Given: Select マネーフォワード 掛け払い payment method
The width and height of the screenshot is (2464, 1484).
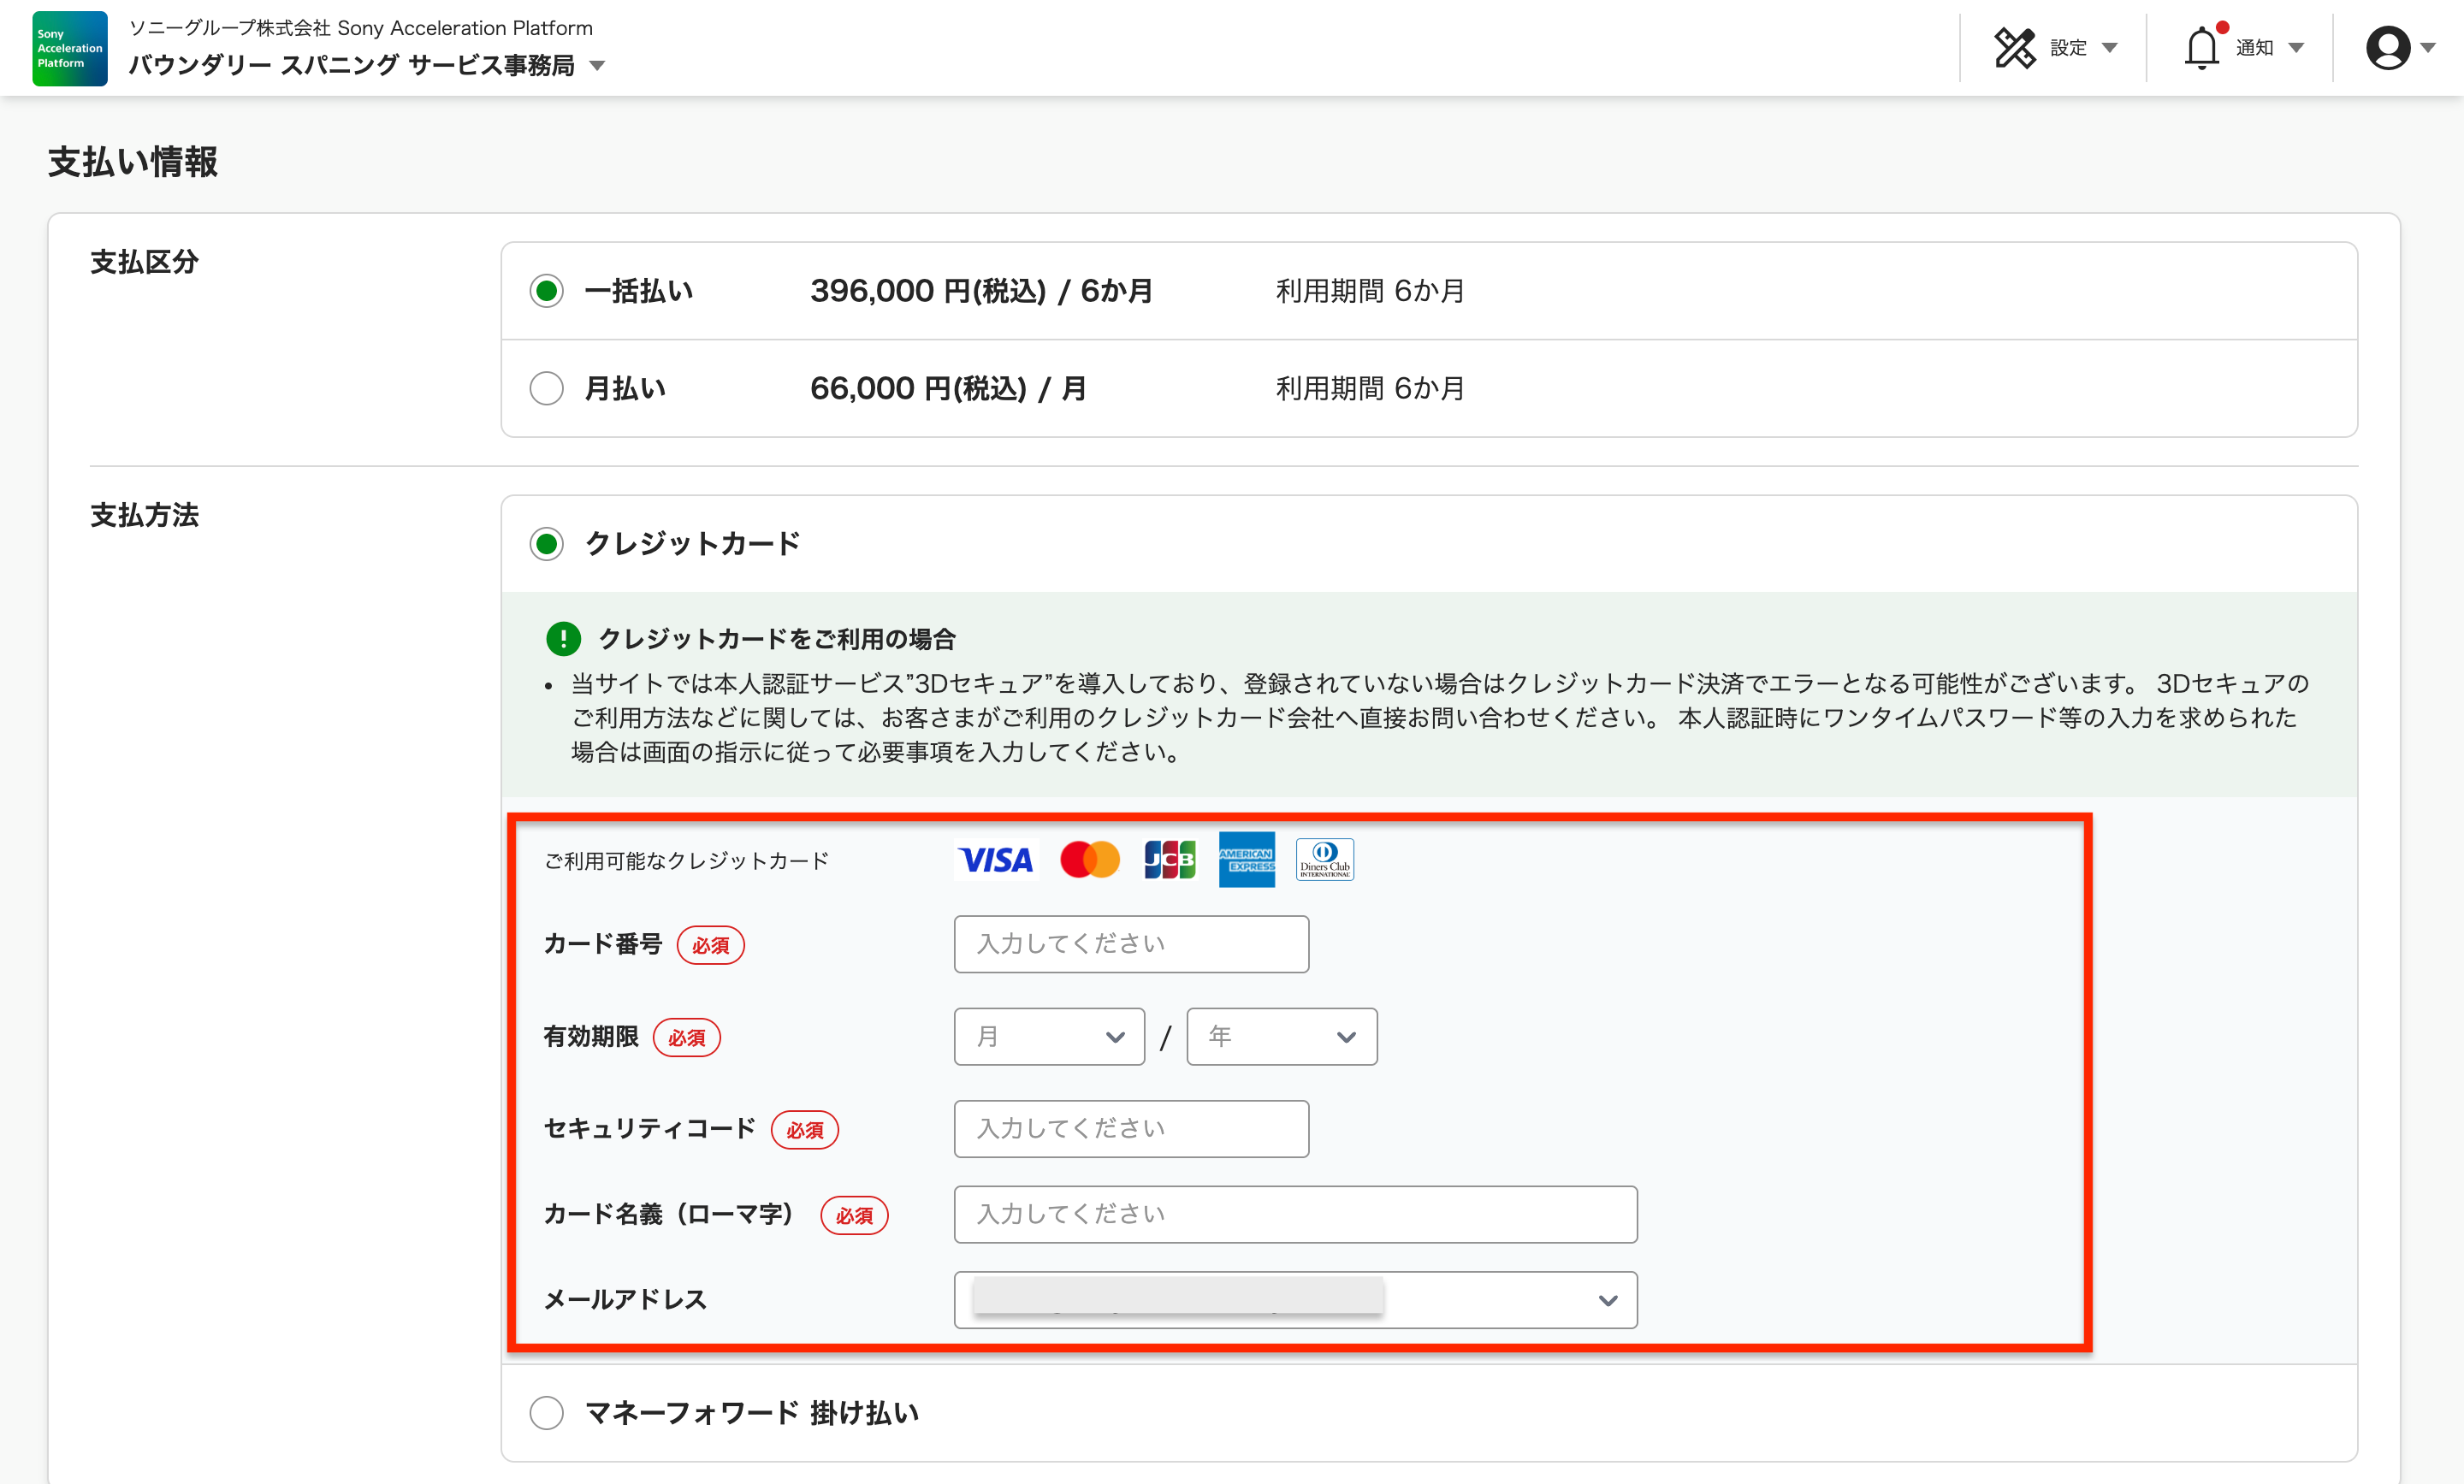Looking at the screenshot, I should click(x=547, y=1413).
